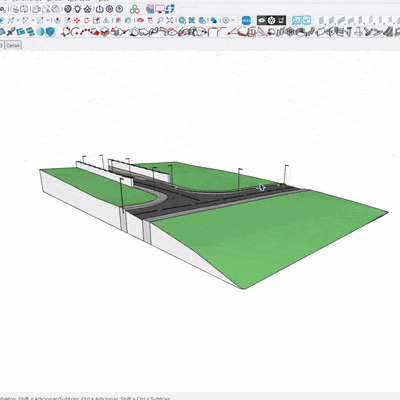Click the red crossed-arrows Zoom Extents icon
Viewport: 400px width, 400px height.
(170, 21)
